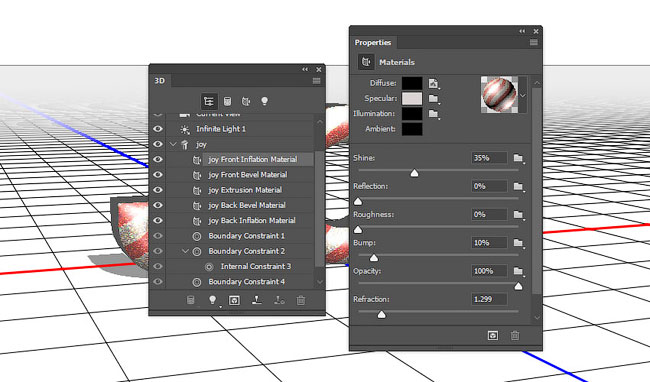650x382 pixels.
Task: Click render icon in Properties panel footer
Action: coord(493,335)
